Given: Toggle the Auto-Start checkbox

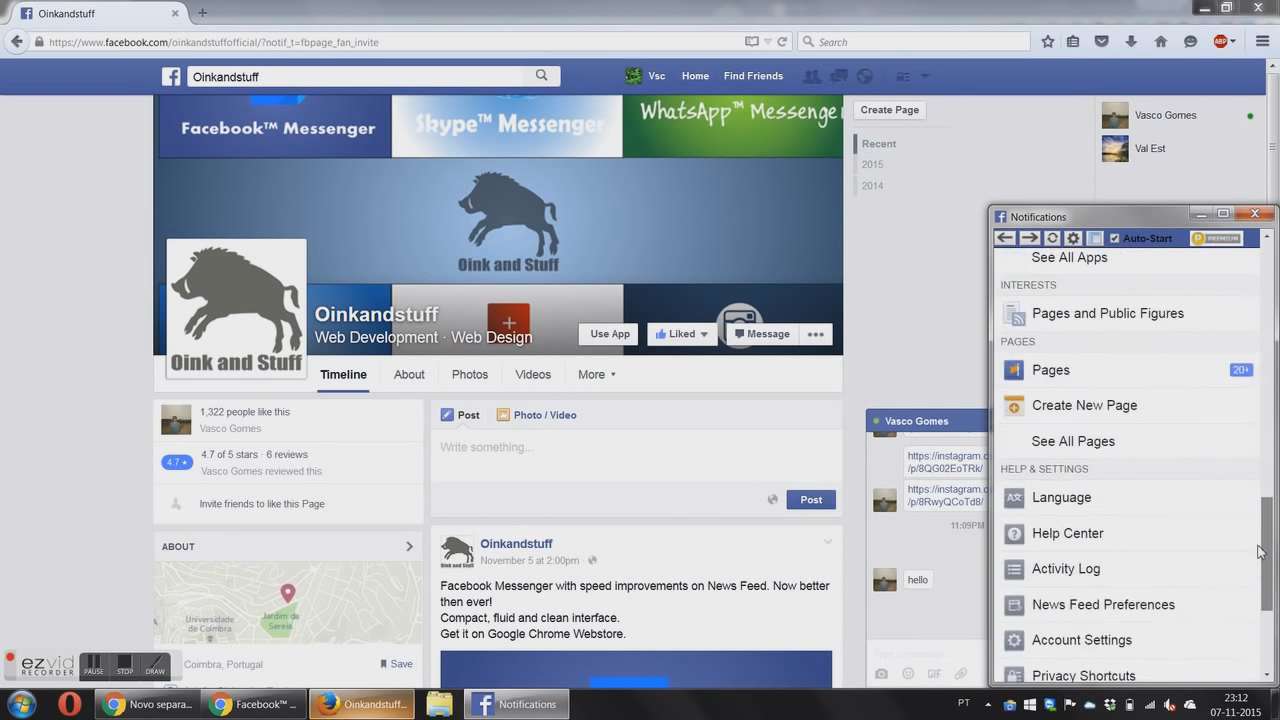Looking at the screenshot, I should coord(1115,238).
